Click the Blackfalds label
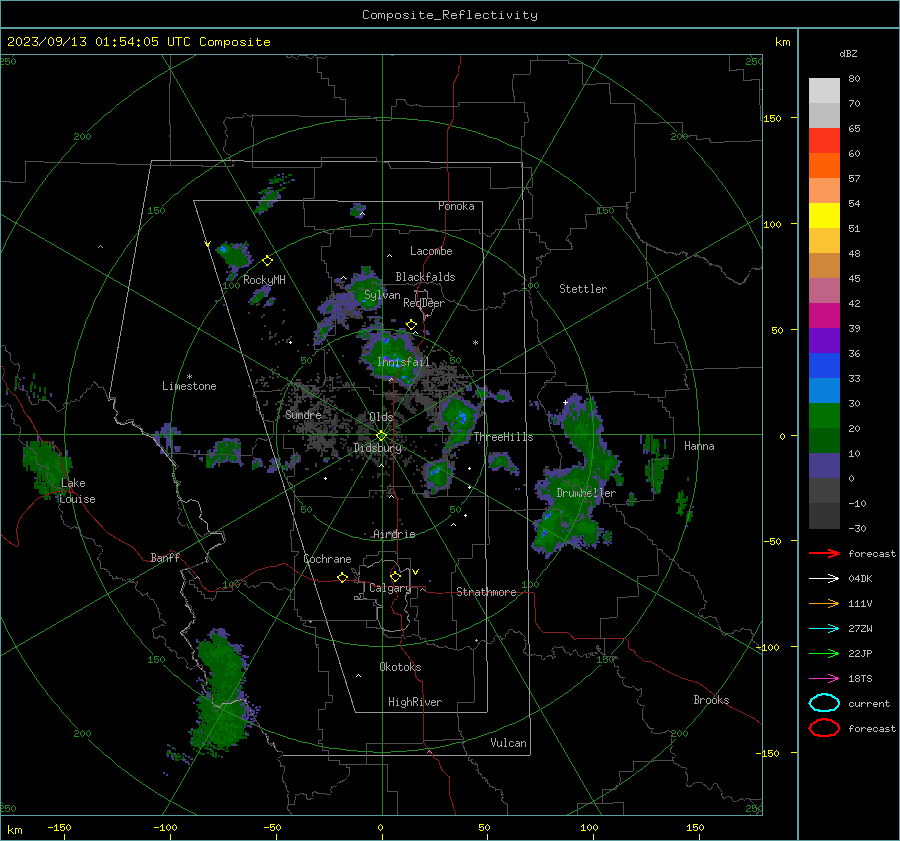900x841 pixels. pyautogui.click(x=425, y=277)
